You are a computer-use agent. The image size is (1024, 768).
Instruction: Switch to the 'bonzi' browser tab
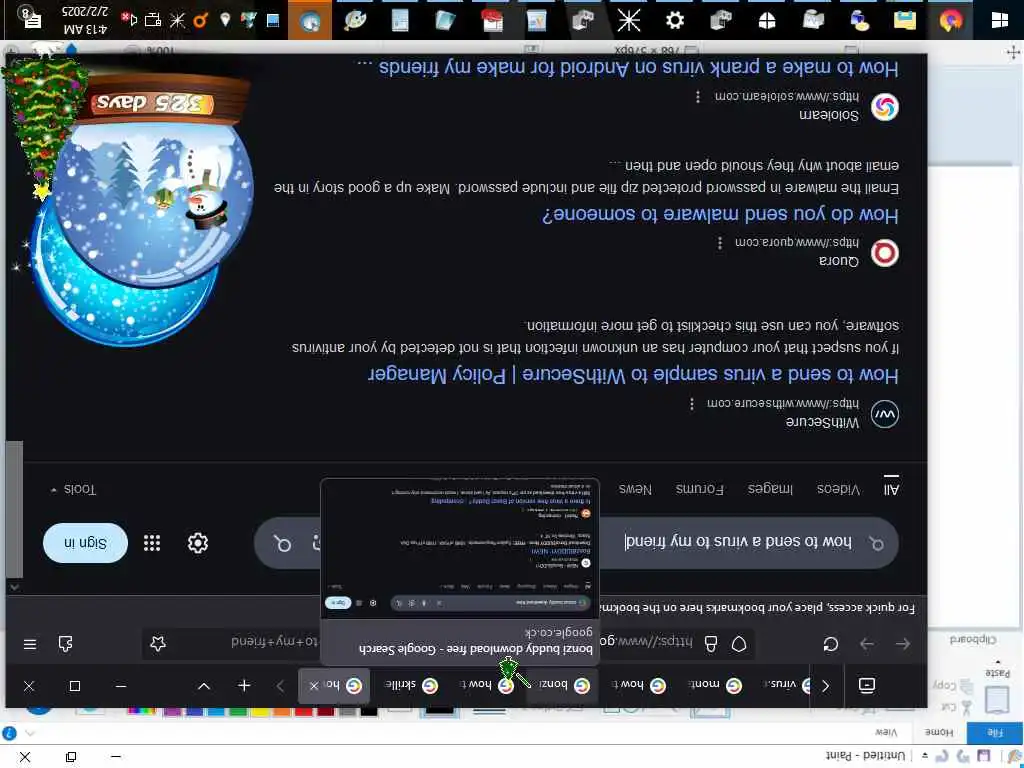pos(562,685)
